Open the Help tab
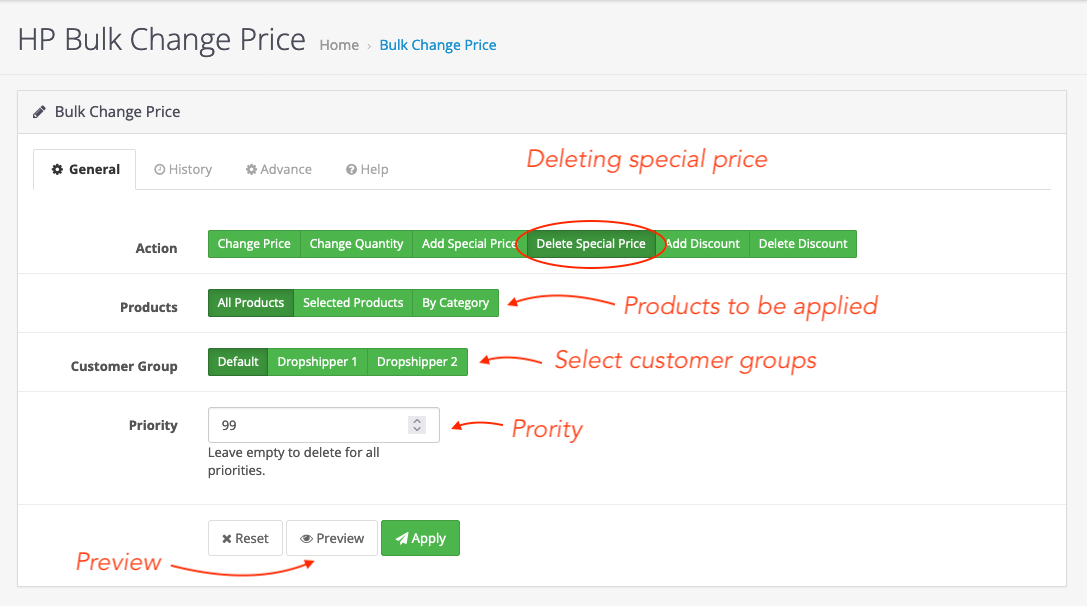Viewport: 1087px width, 606px height. tap(366, 169)
